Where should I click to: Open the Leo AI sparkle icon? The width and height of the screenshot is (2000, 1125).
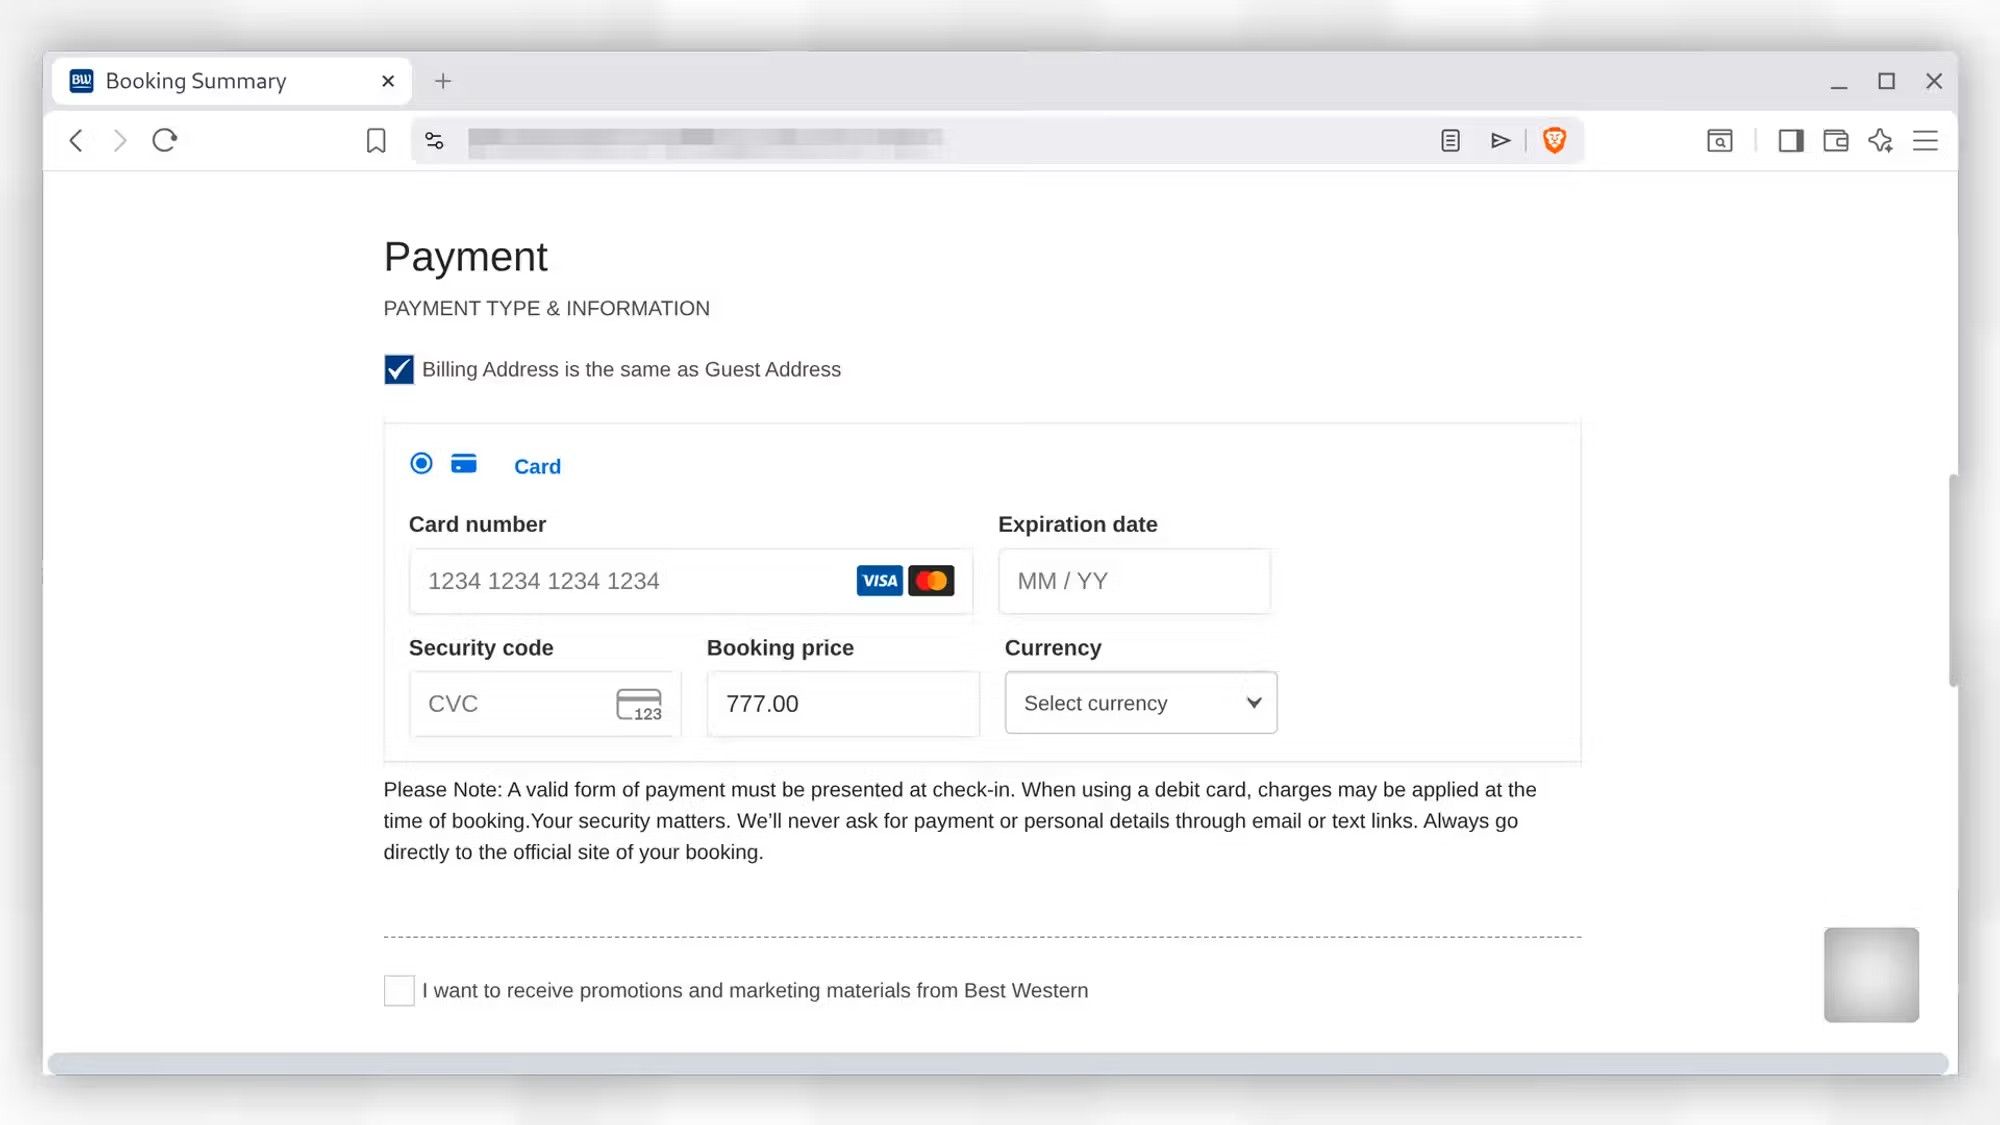1880,141
